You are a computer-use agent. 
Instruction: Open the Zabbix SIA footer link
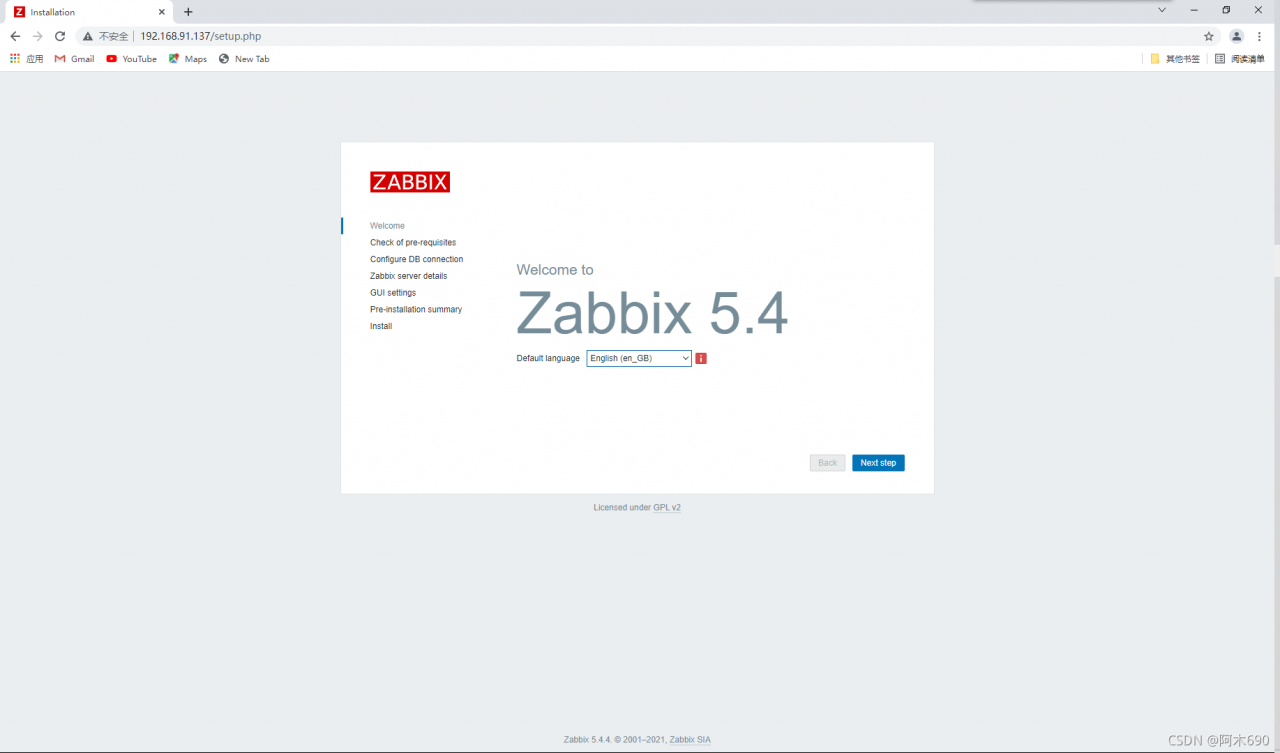[690, 740]
